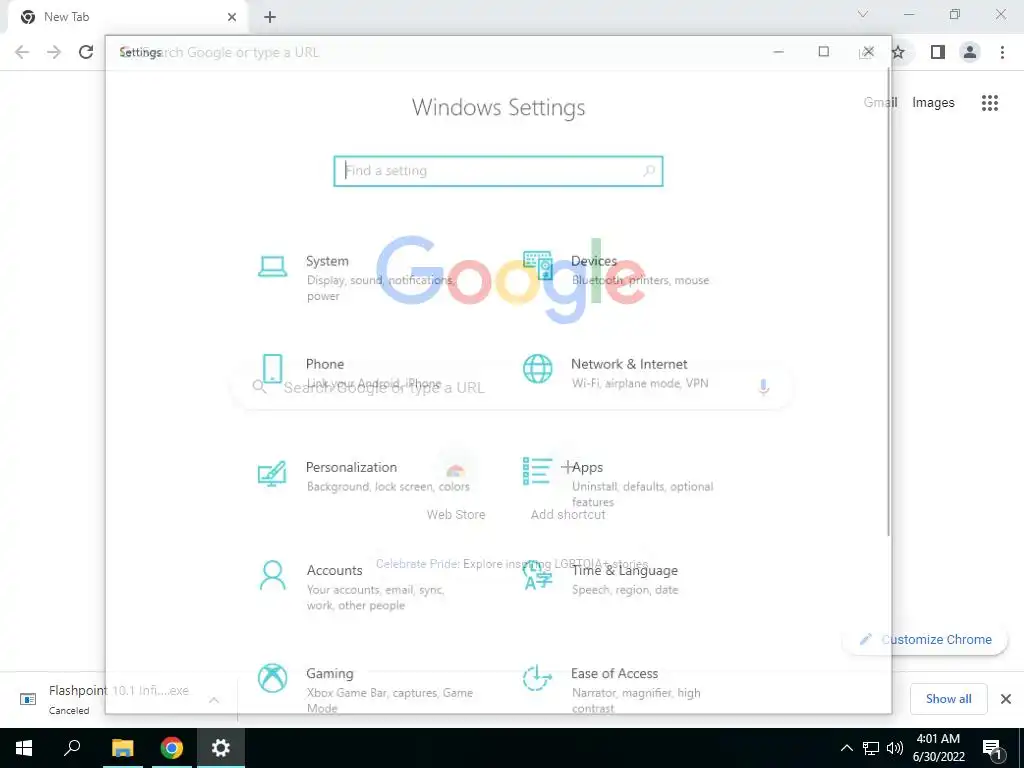
Task: Select the New Tab tab in Chrome
Action: (127, 17)
